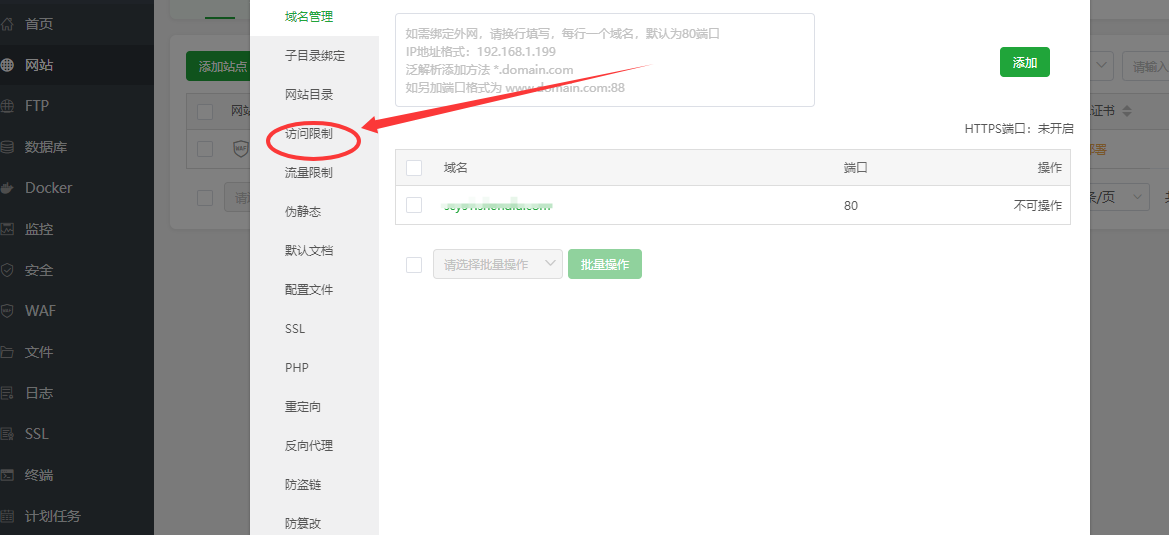Expand the 请选择批量操作 dropdown
This screenshot has height=535, width=1169.
coord(497,265)
